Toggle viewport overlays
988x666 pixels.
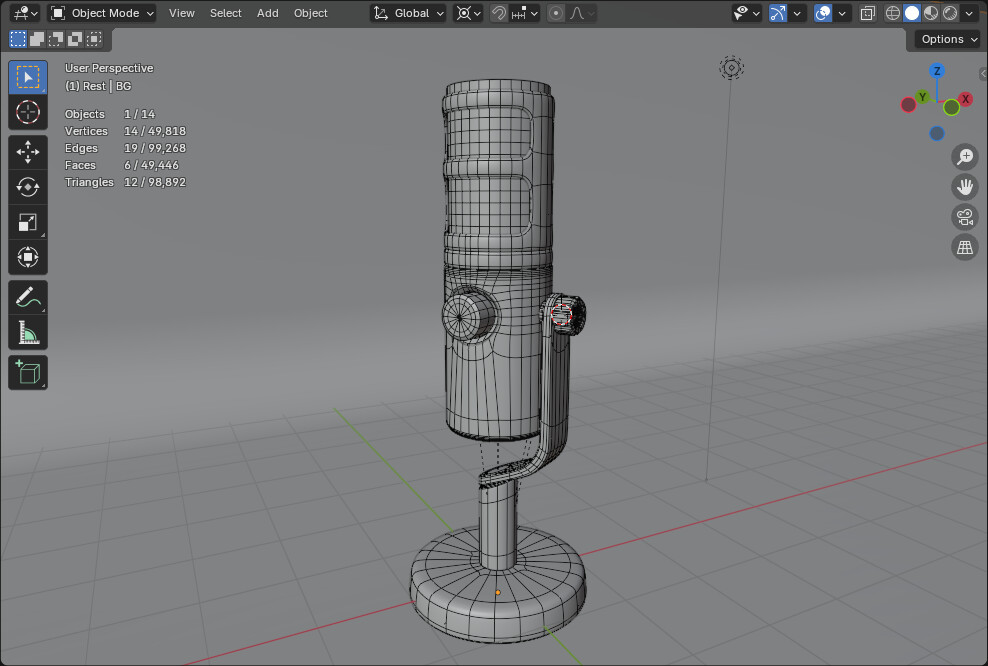pos(823,13)
